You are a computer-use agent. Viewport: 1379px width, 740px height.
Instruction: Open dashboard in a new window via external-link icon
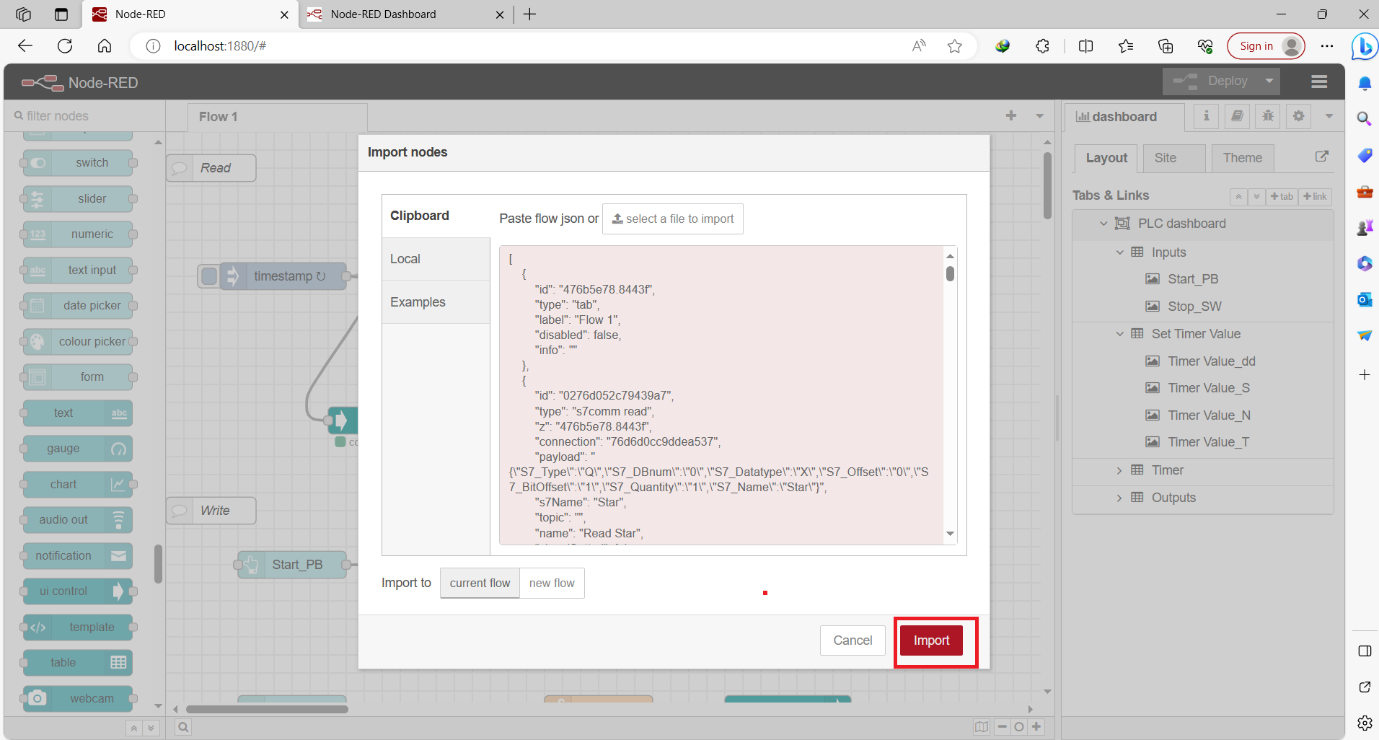1322,156
